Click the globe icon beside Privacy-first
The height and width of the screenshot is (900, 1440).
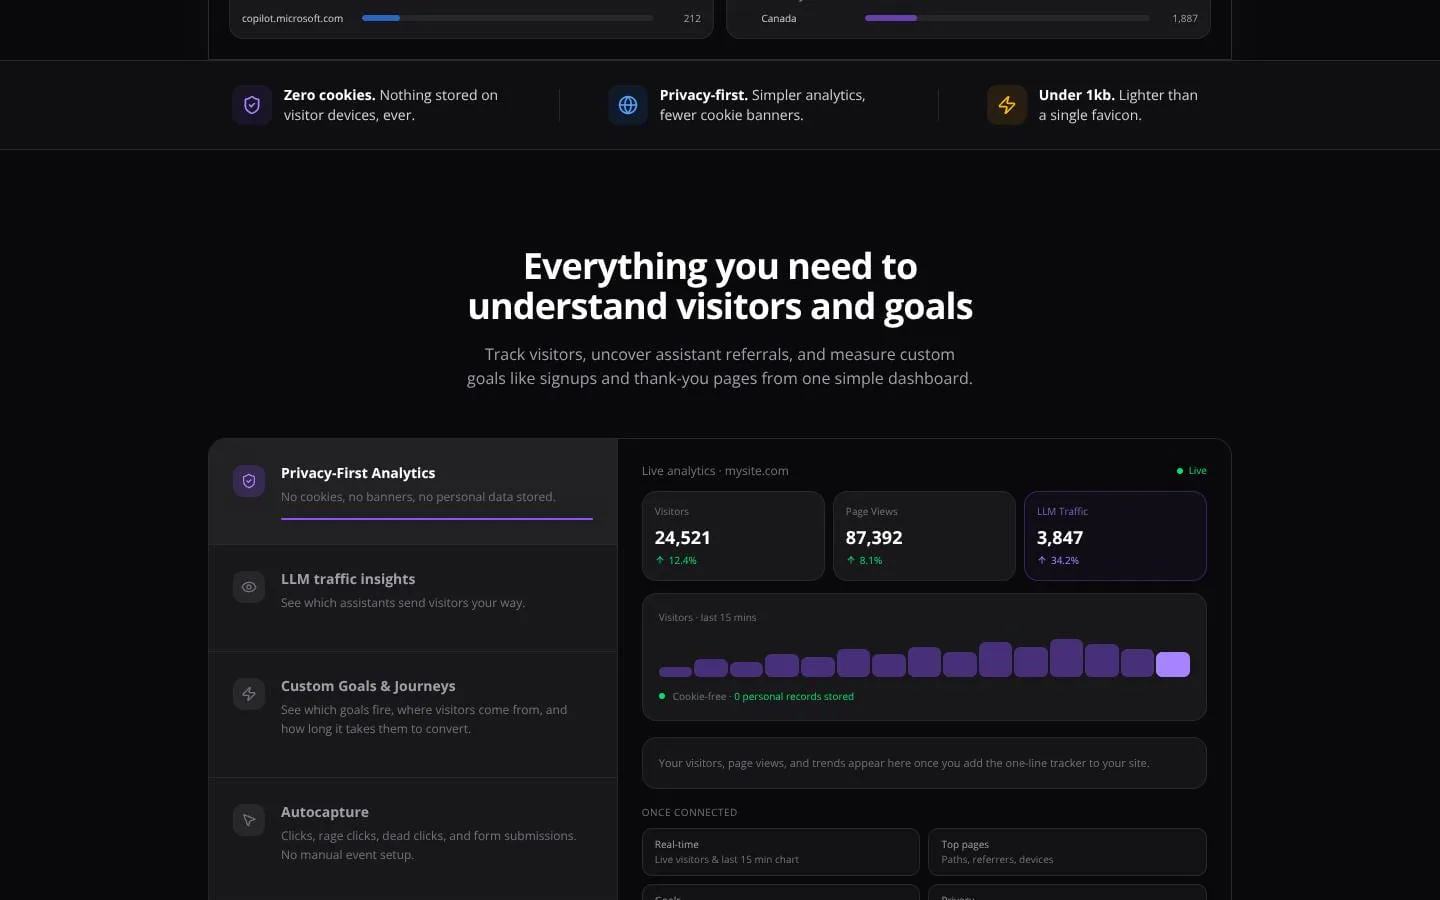628,105
